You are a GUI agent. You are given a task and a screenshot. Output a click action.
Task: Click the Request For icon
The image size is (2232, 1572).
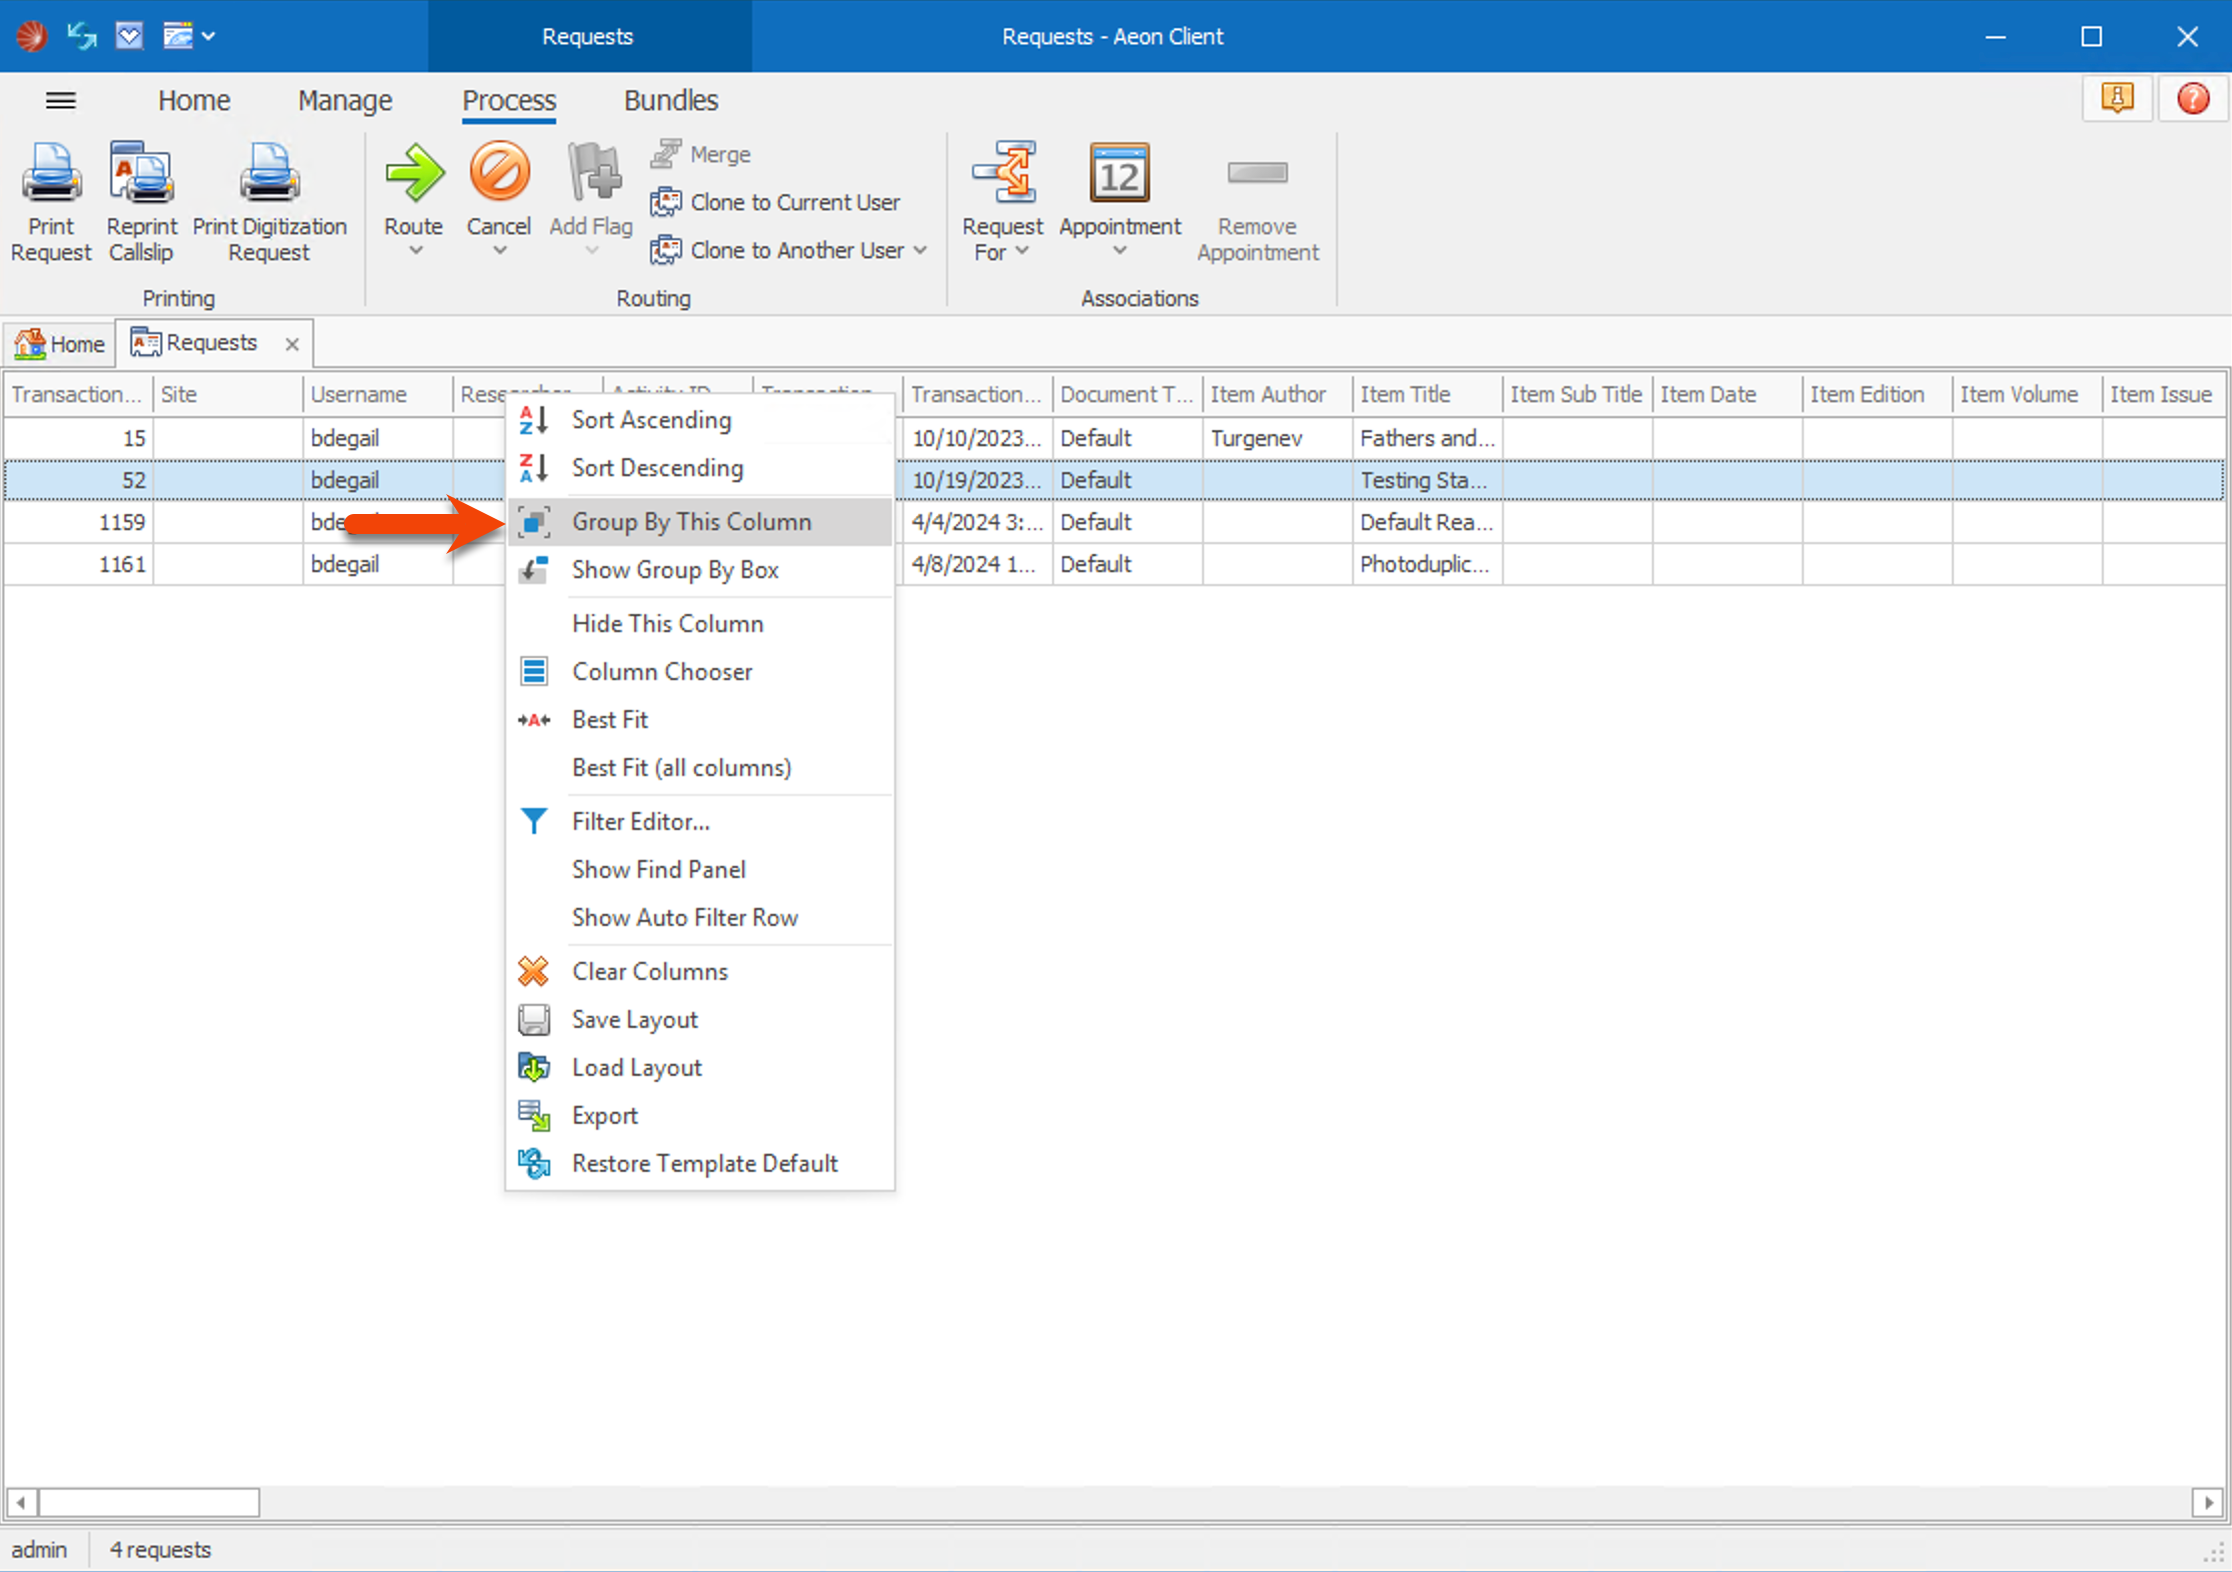[1003, 174]
